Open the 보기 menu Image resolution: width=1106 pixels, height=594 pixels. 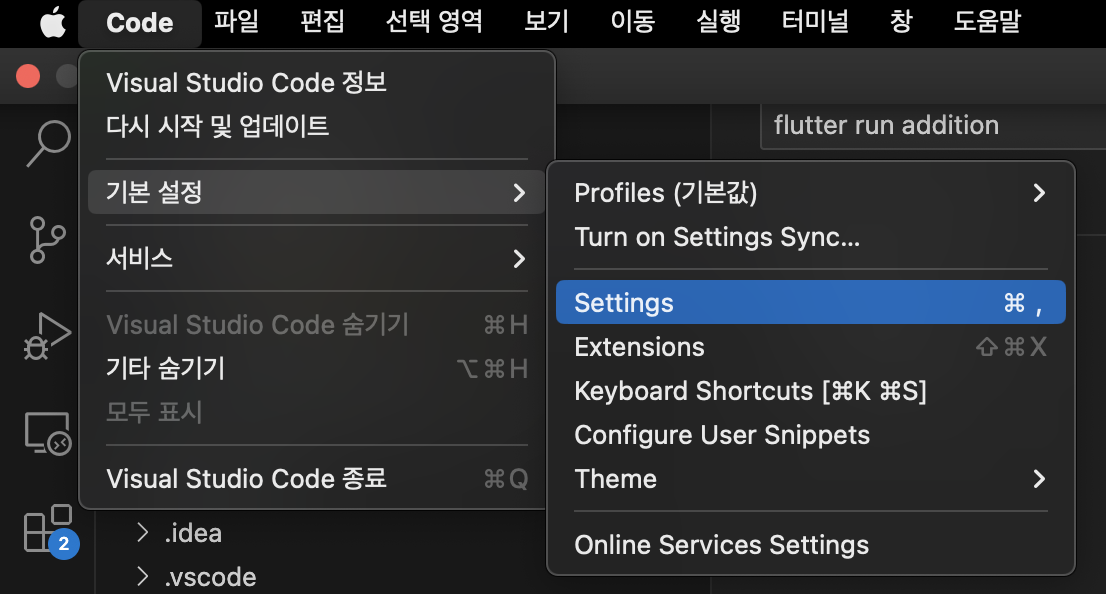tap(547, 22)
